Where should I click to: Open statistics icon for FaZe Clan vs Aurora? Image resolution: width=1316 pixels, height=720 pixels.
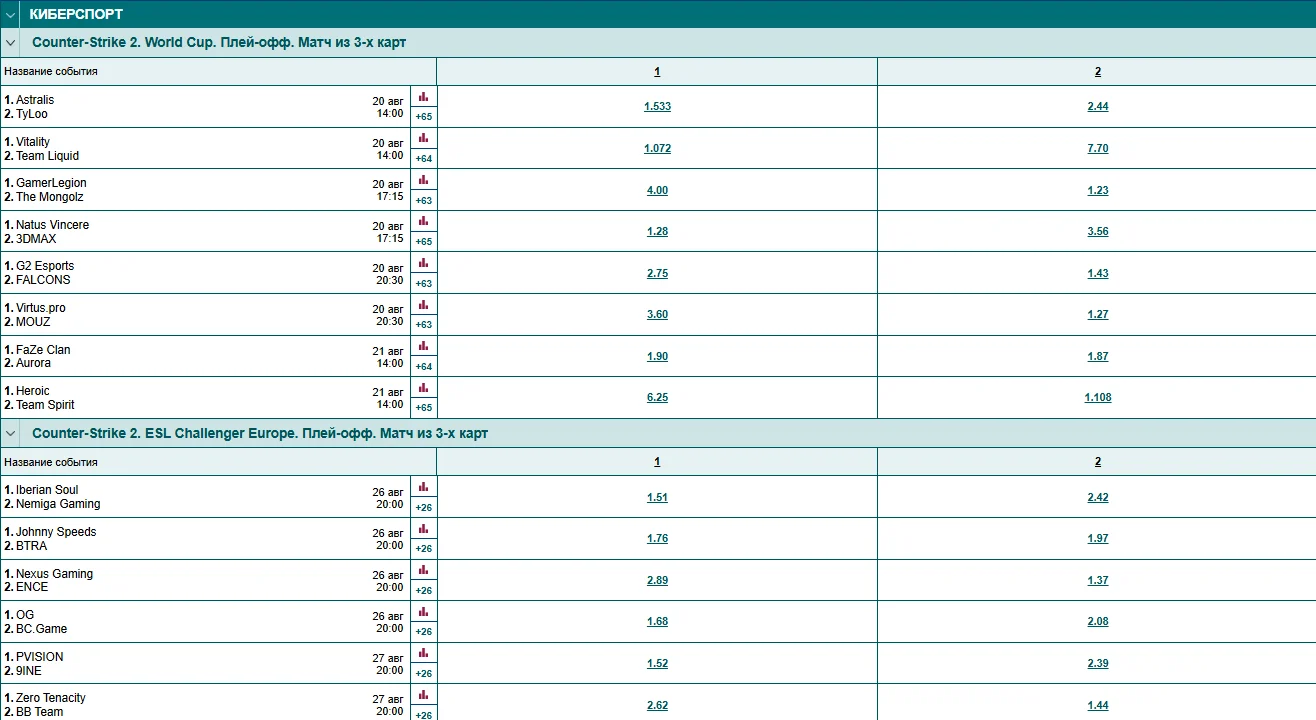pos(423,347)
